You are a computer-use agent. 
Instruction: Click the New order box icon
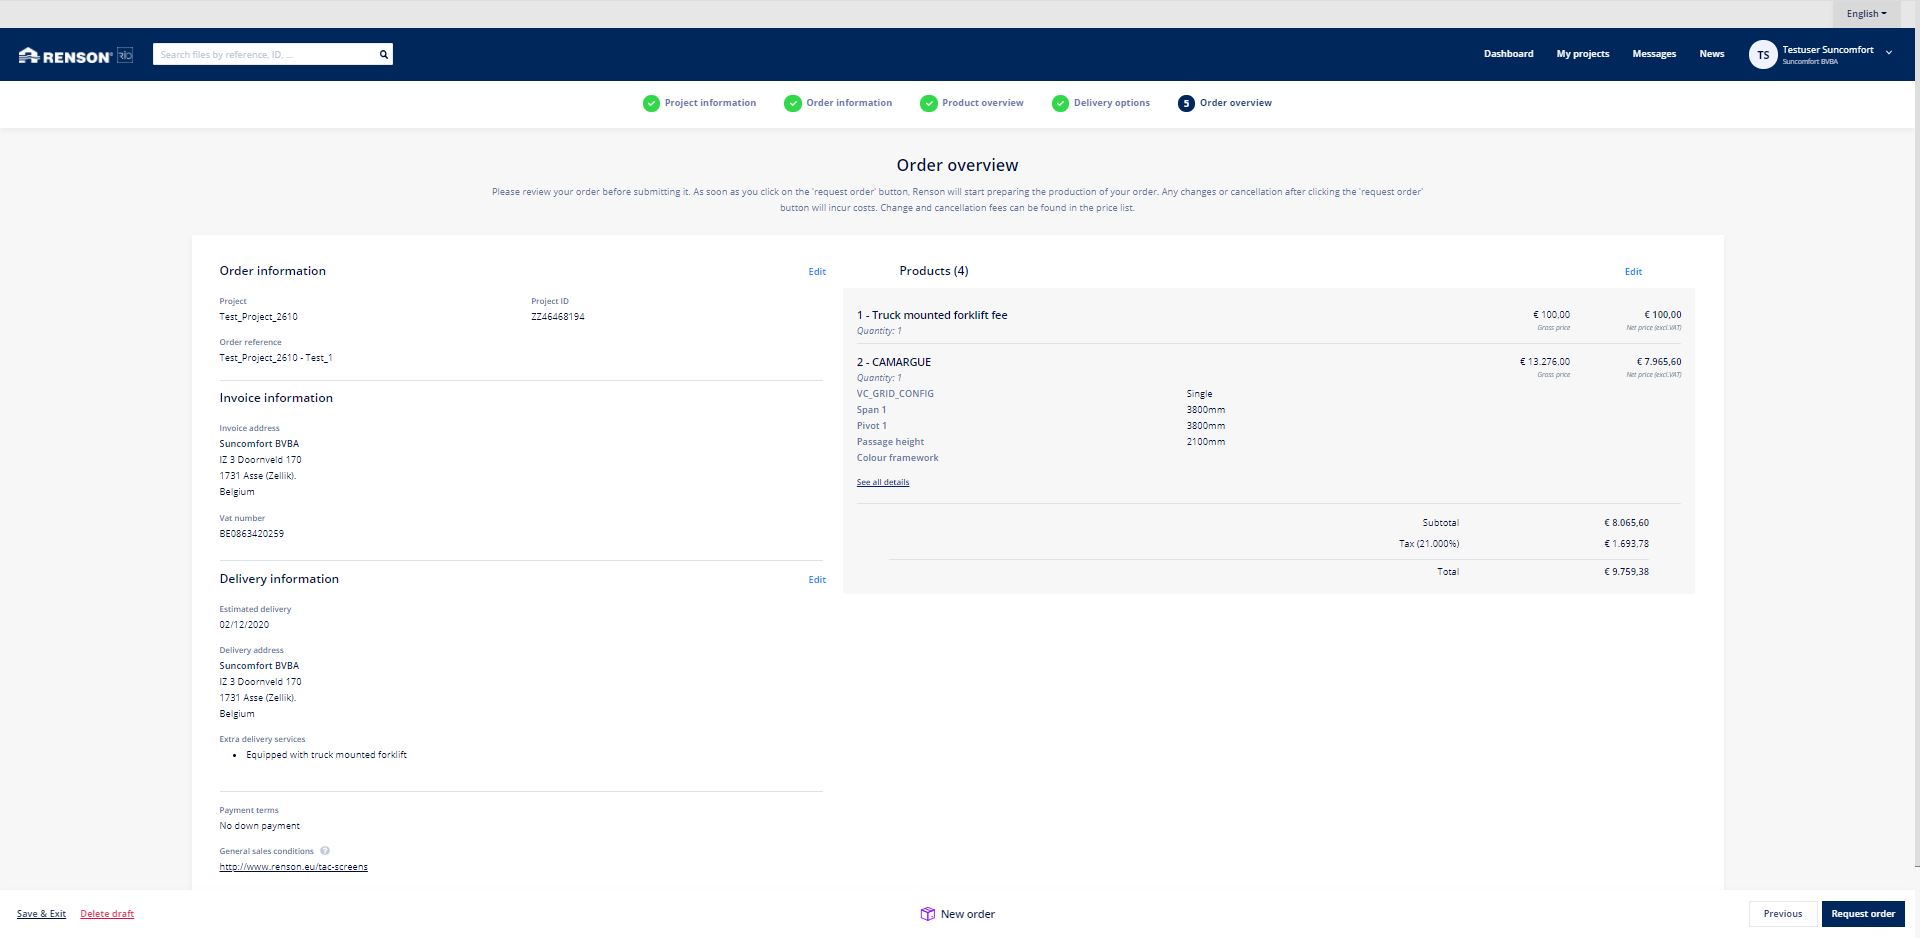(927, 914)
